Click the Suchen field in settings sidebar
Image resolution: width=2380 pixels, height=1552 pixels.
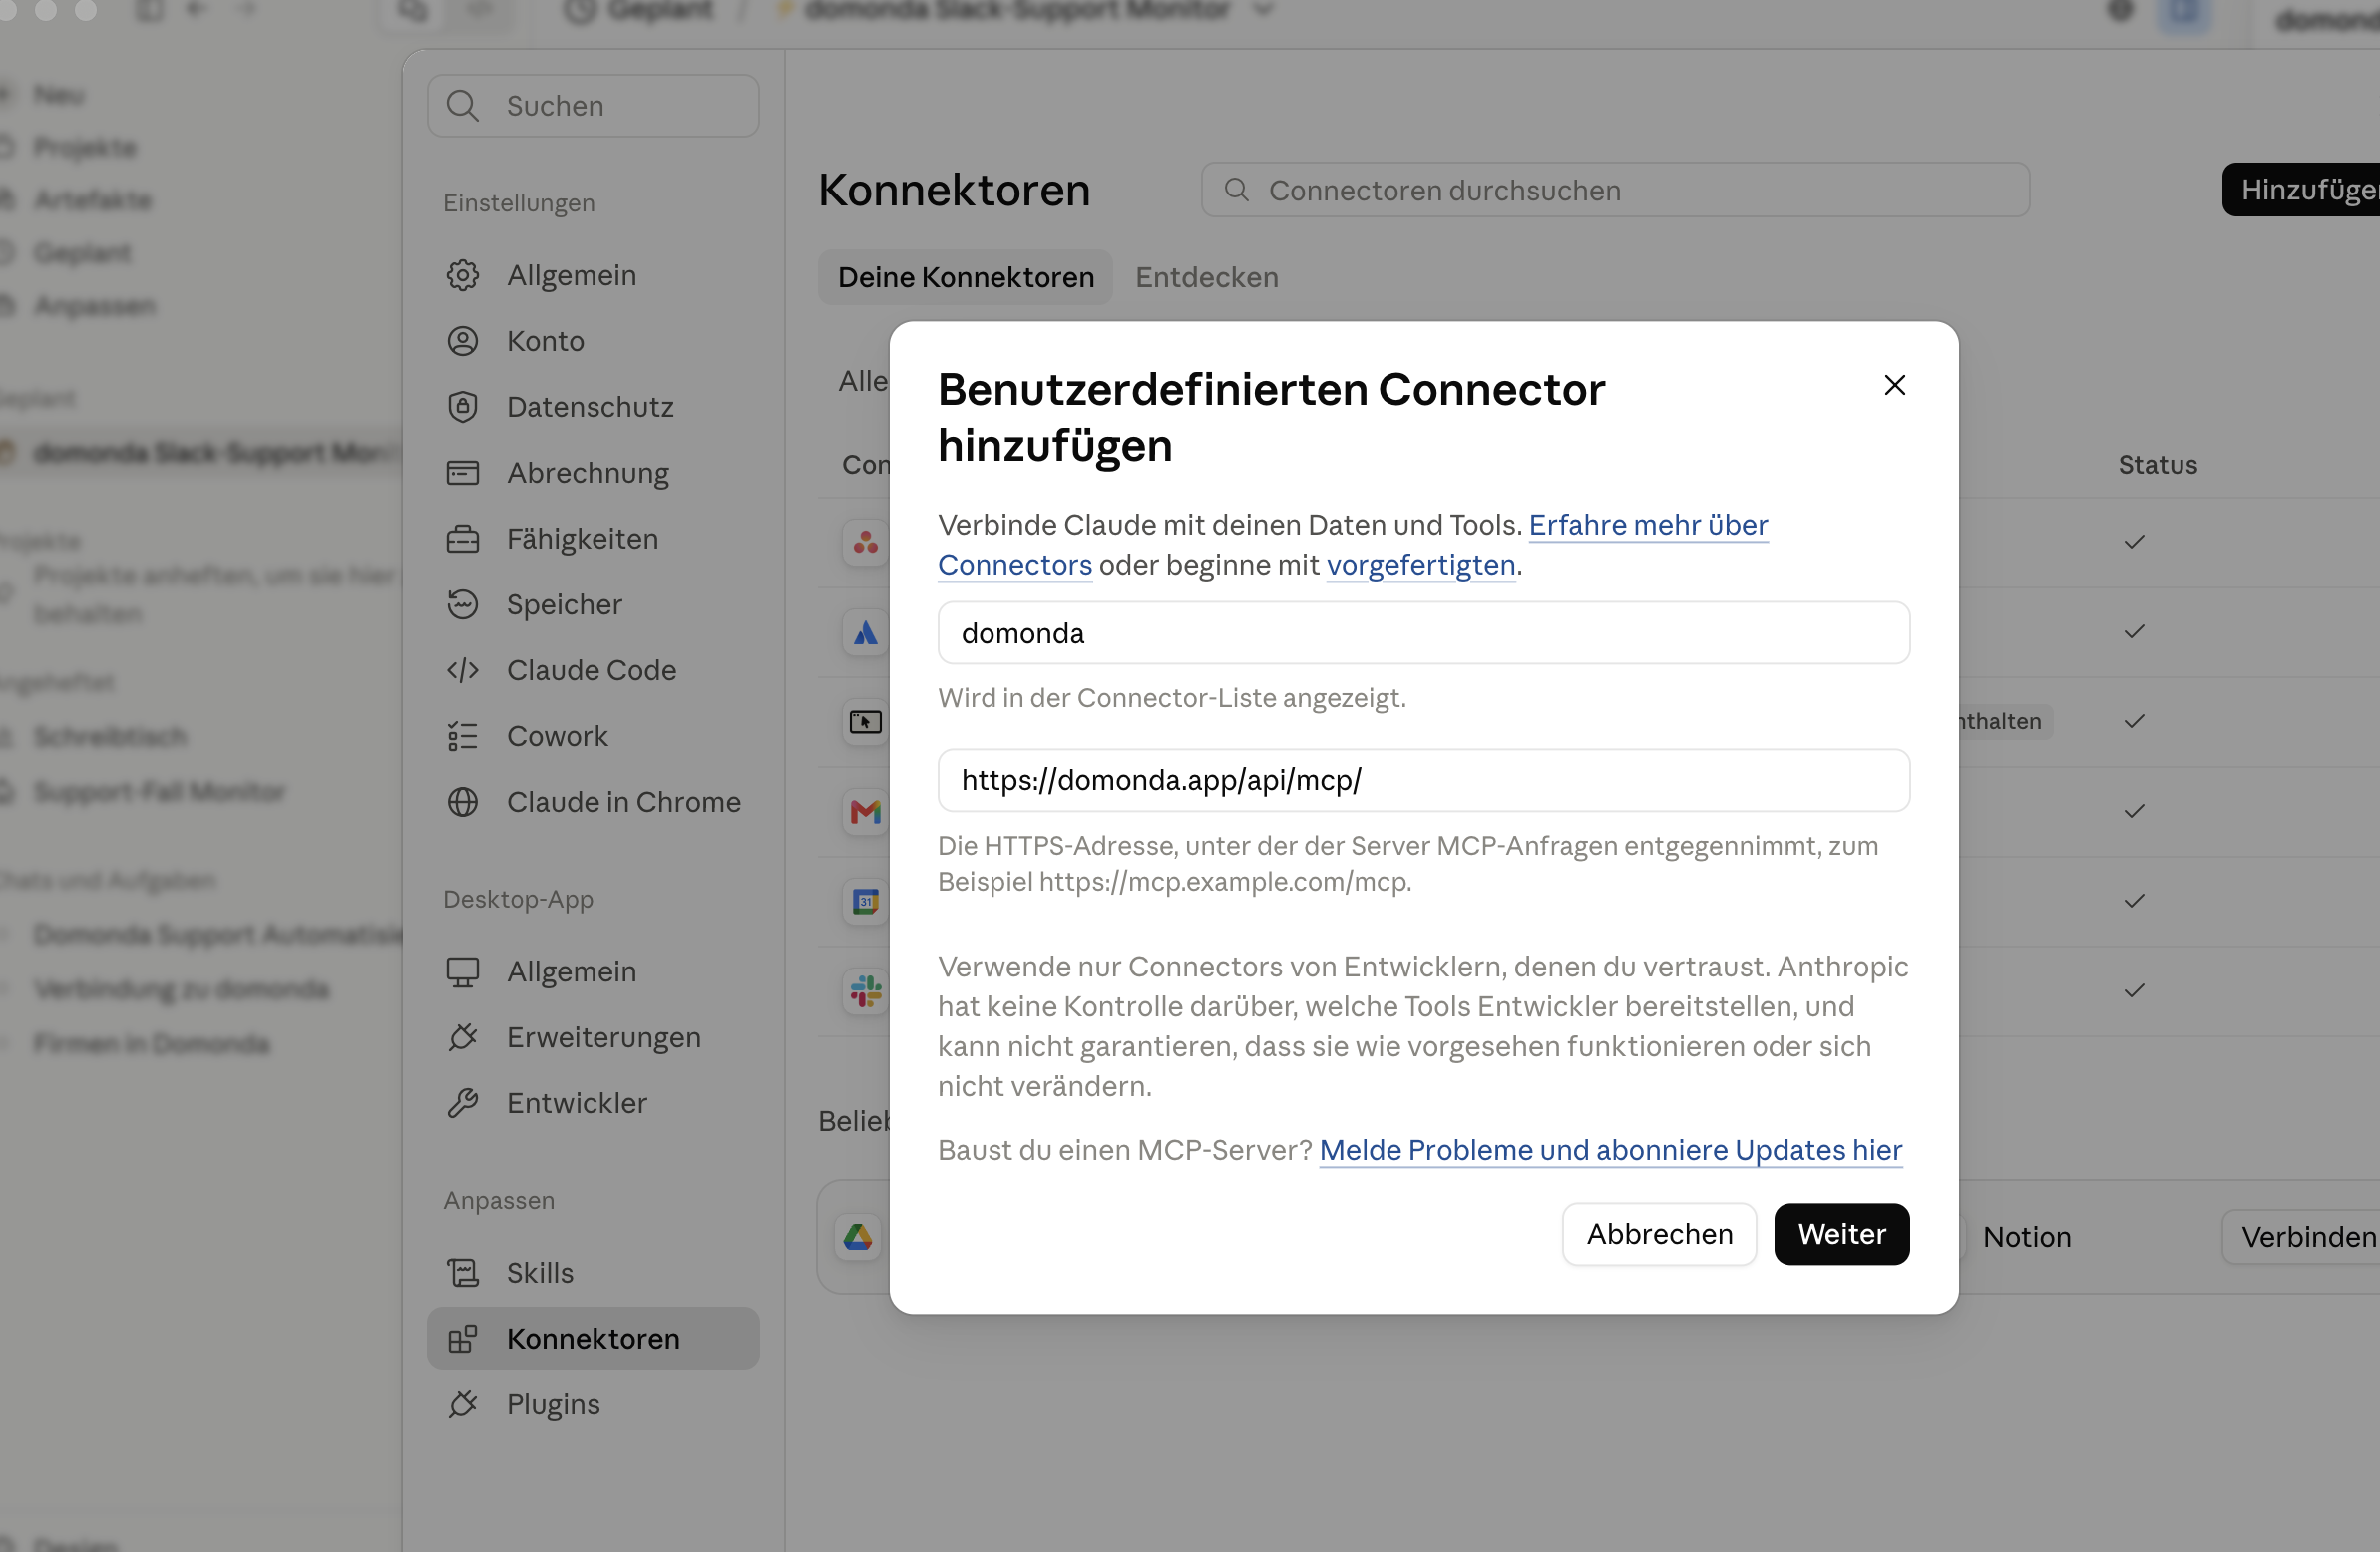coord(593,105)
